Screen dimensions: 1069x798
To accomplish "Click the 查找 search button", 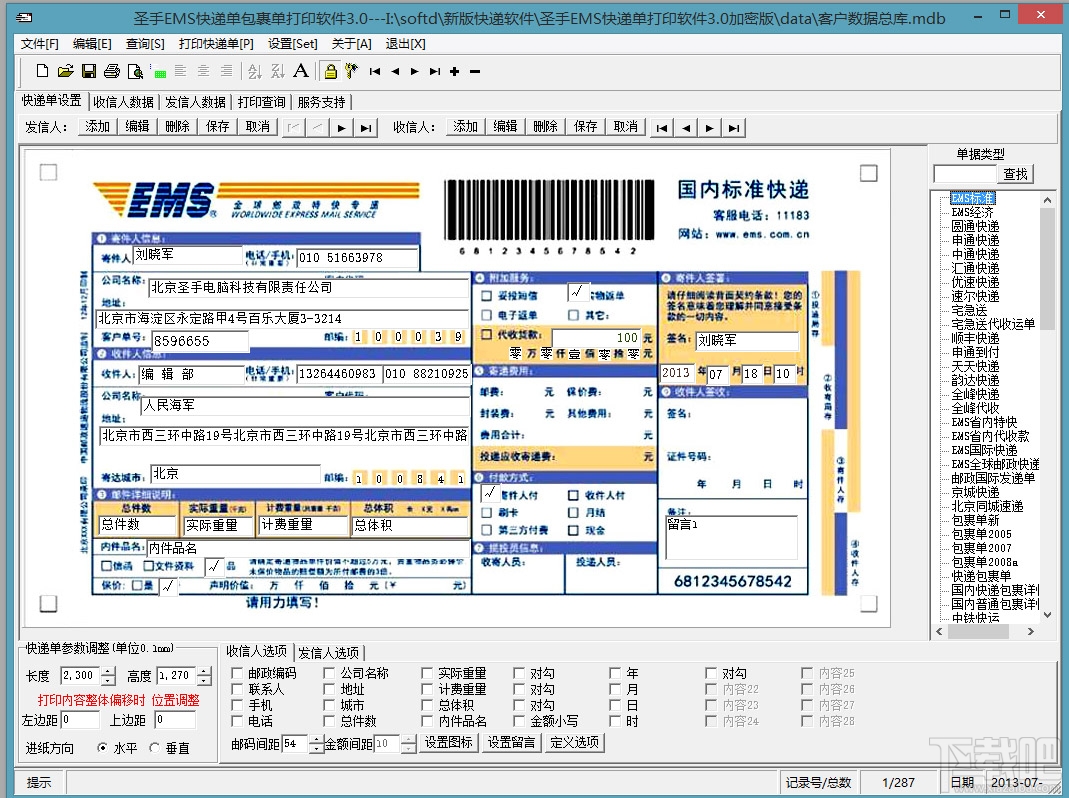I will pos(1016,174).
